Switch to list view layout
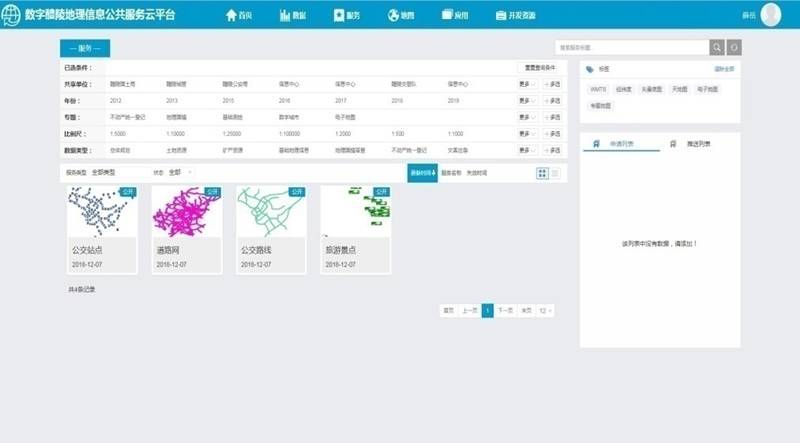The height and width of the screenshot is (443, 800). (556, 173)
